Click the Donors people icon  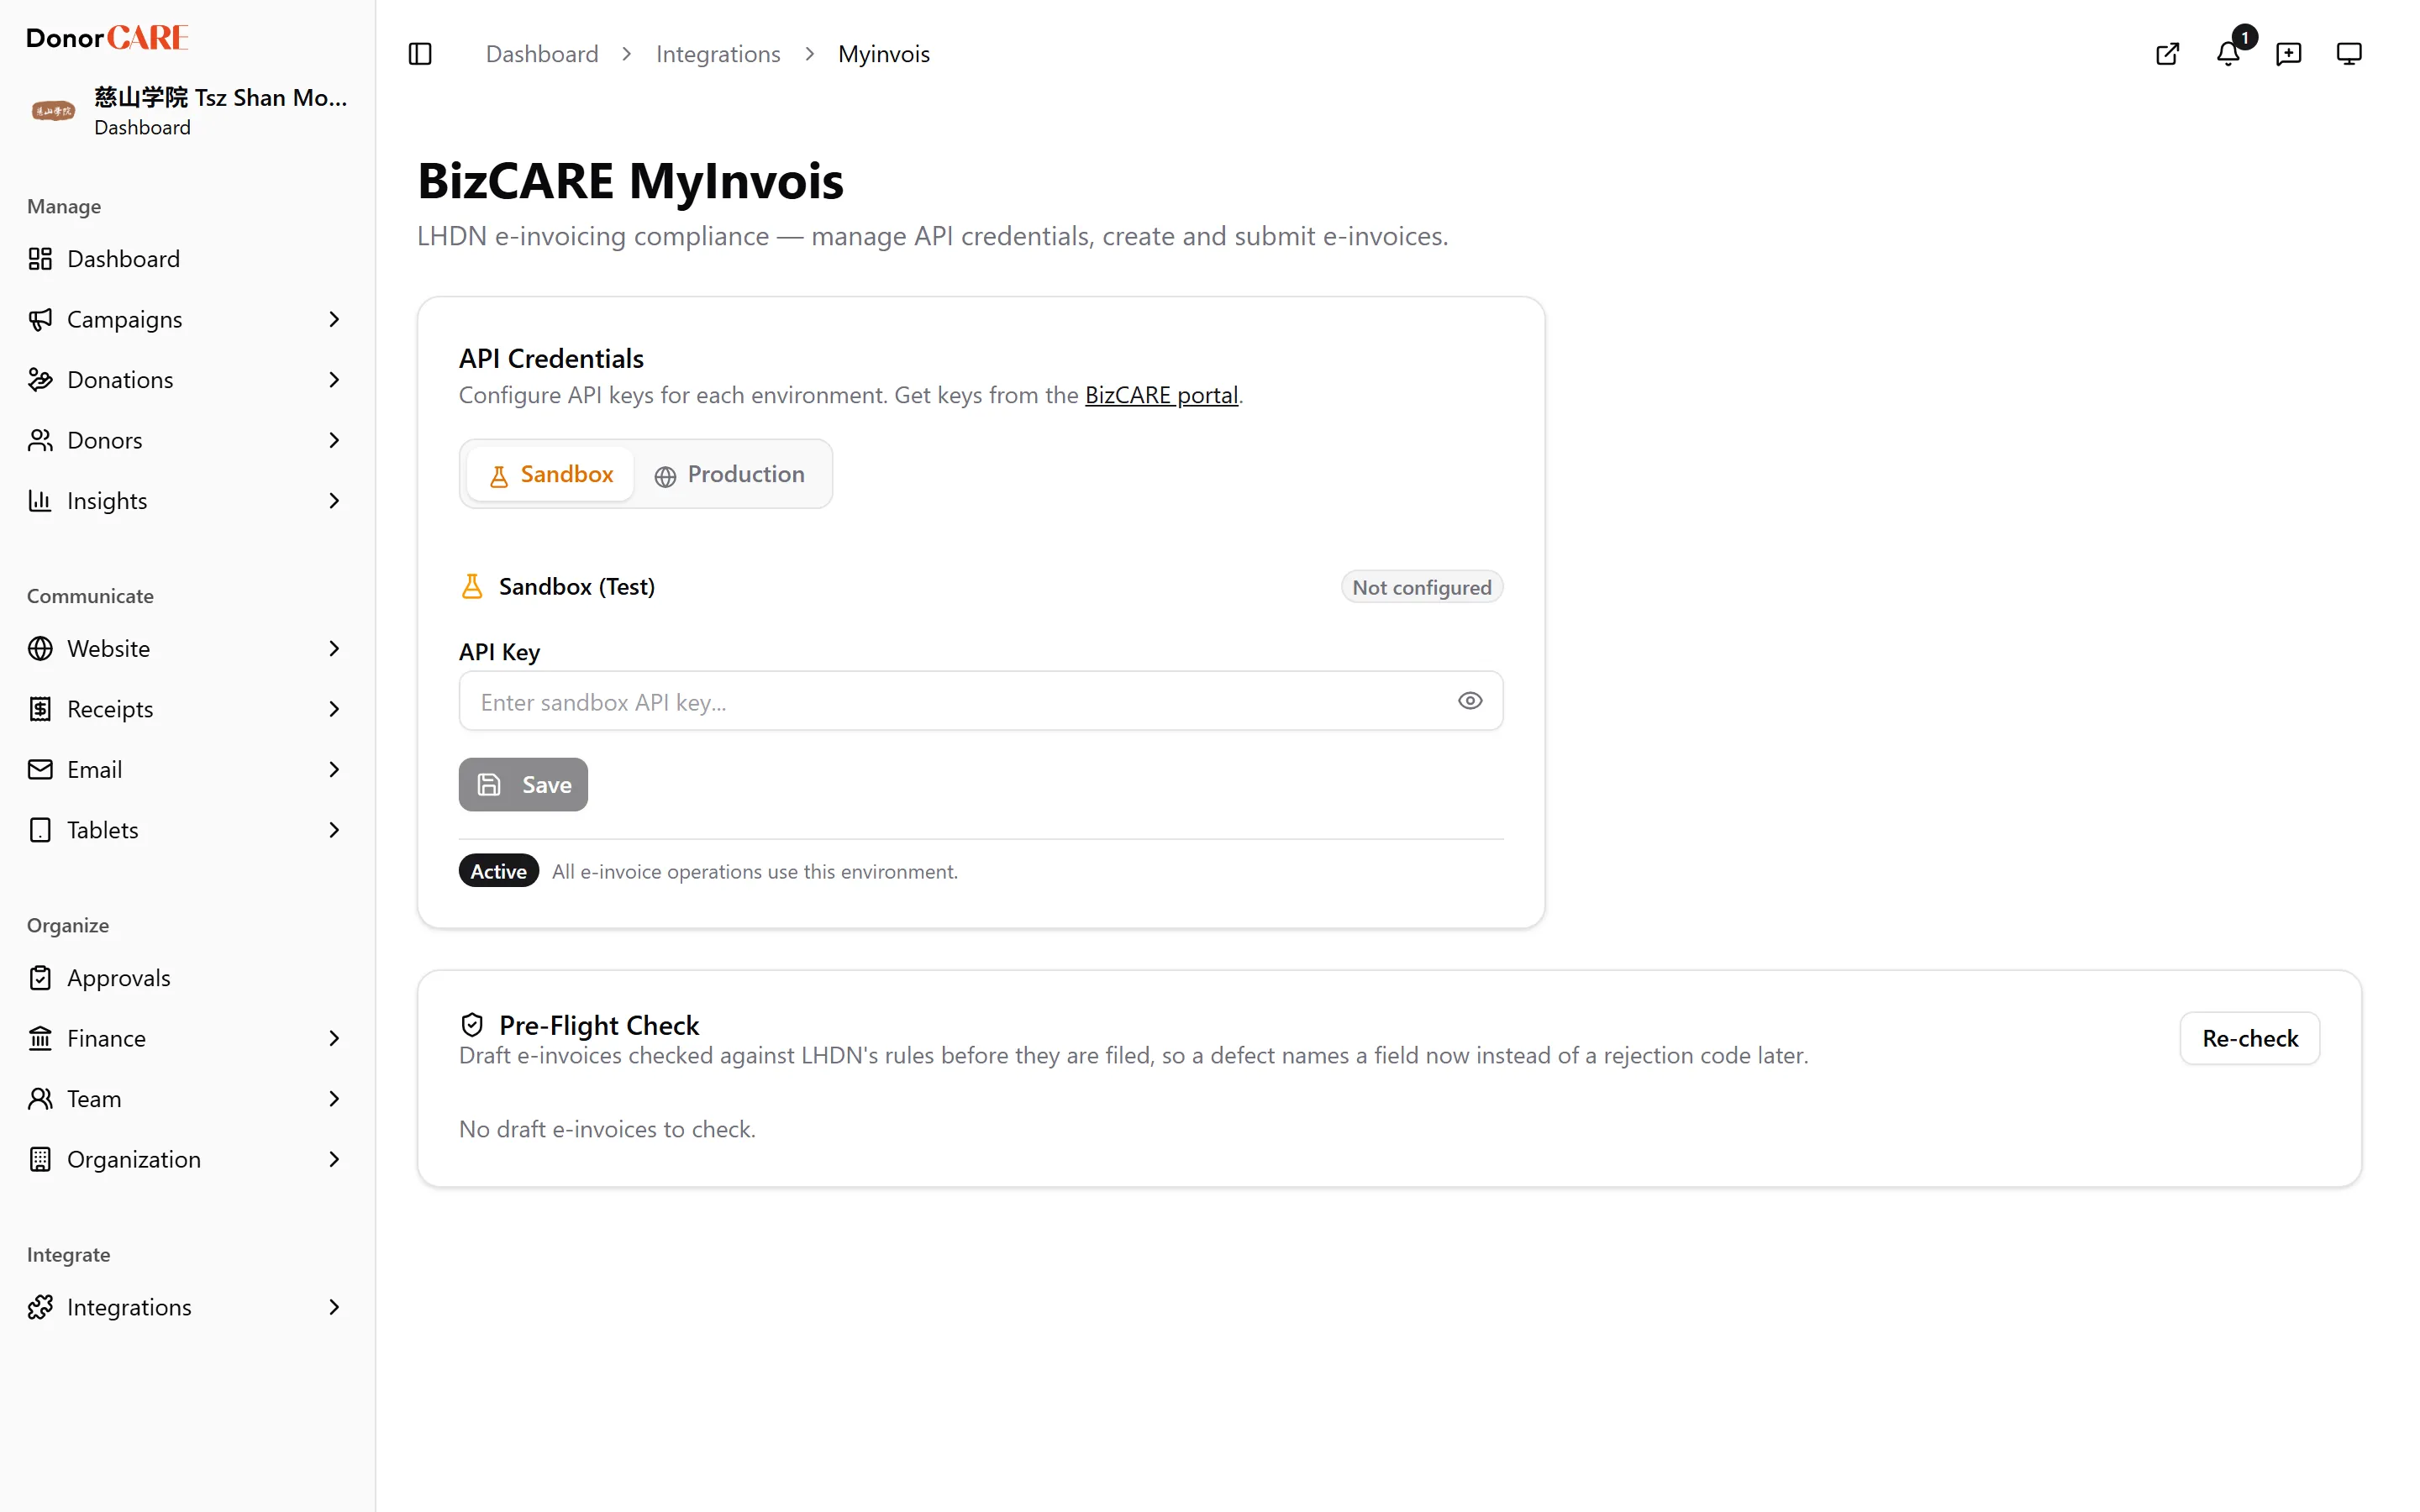40,441
